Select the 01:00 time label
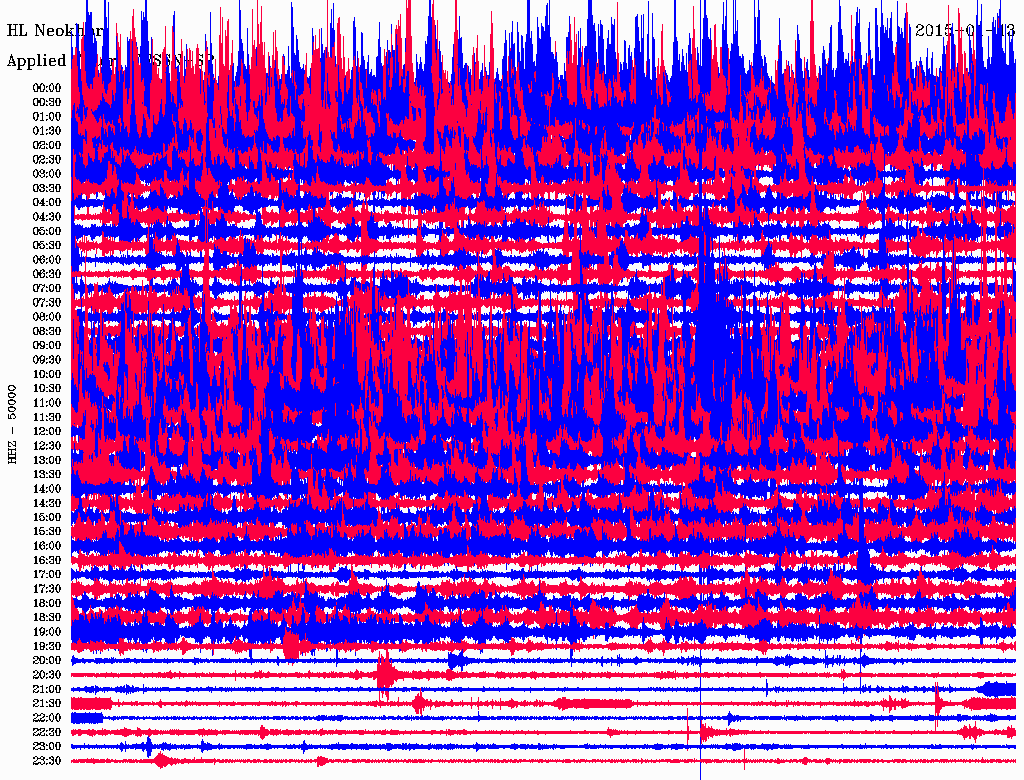The width and height of the screenshot is (1024, 780). [x=47, y=117]
